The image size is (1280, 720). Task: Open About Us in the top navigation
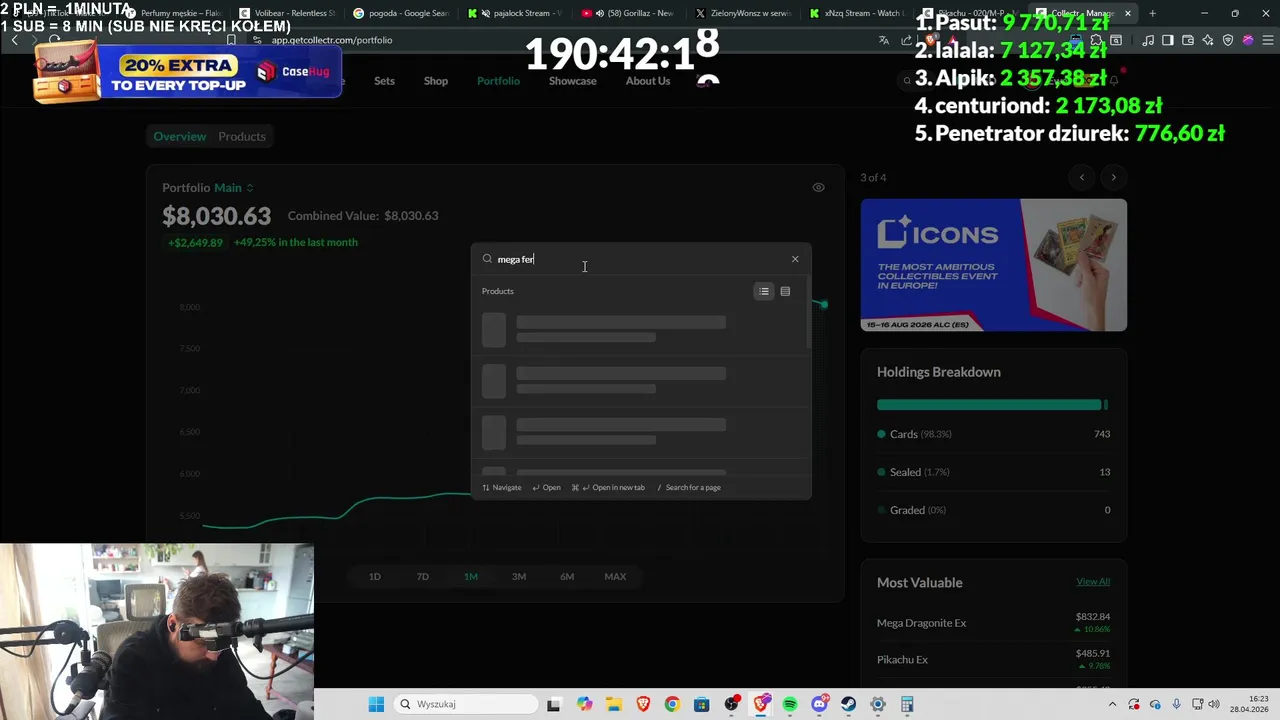648,81
